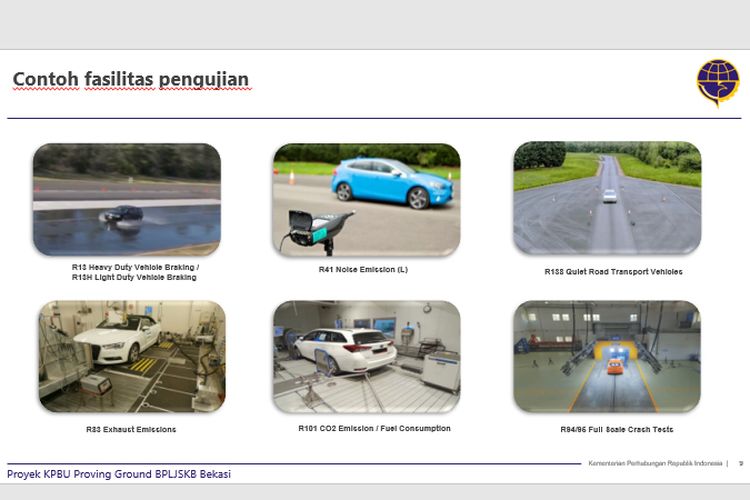Select the blue car noise test image
Screen dimensions: 750x500
(x=366, y=199)
